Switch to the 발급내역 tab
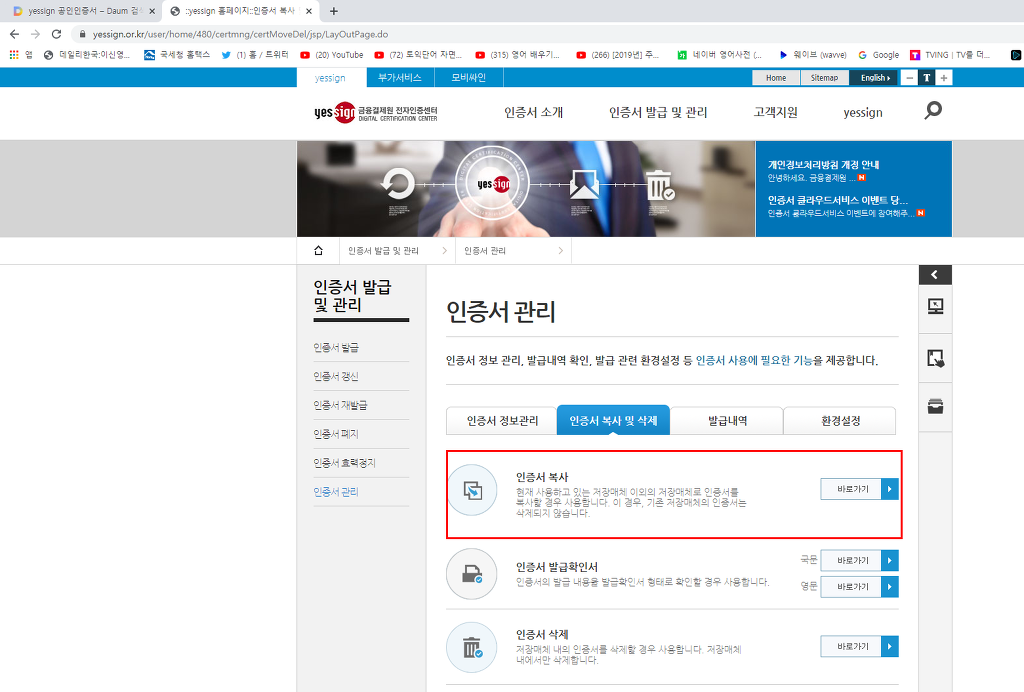Image resolution: width=1024 pixels, height=692 pixels. 726,421
